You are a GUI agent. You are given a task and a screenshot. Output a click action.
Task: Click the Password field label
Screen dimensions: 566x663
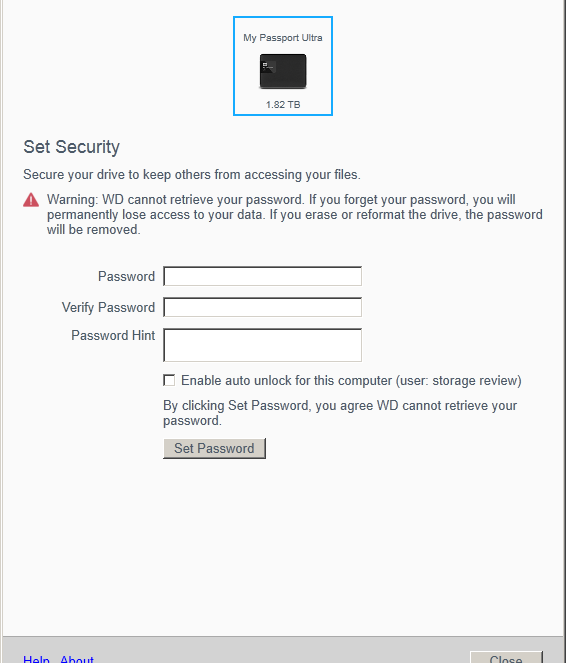(x=126, y=277)
